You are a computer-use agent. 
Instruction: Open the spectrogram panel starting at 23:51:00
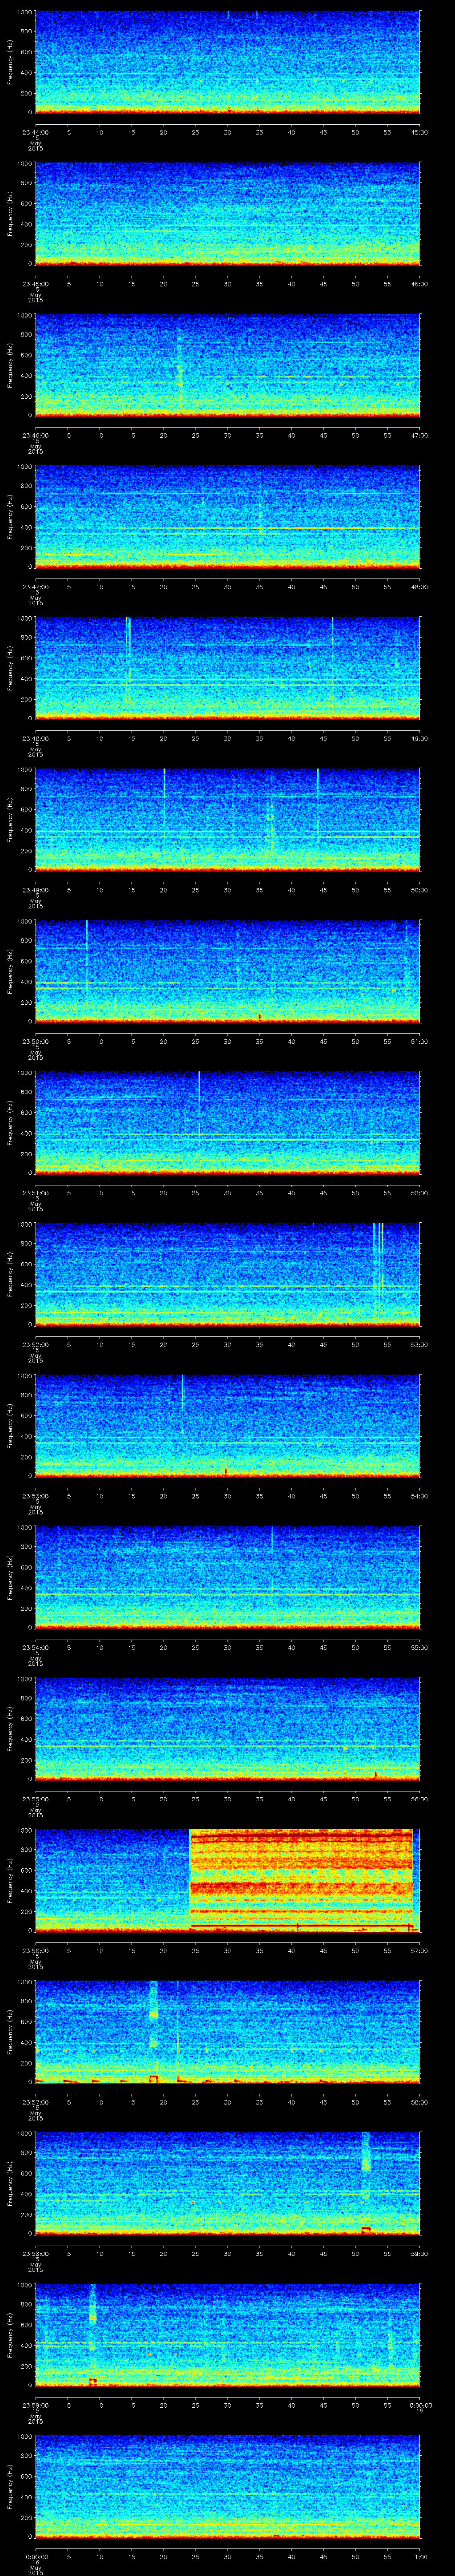pos(227,1123)
